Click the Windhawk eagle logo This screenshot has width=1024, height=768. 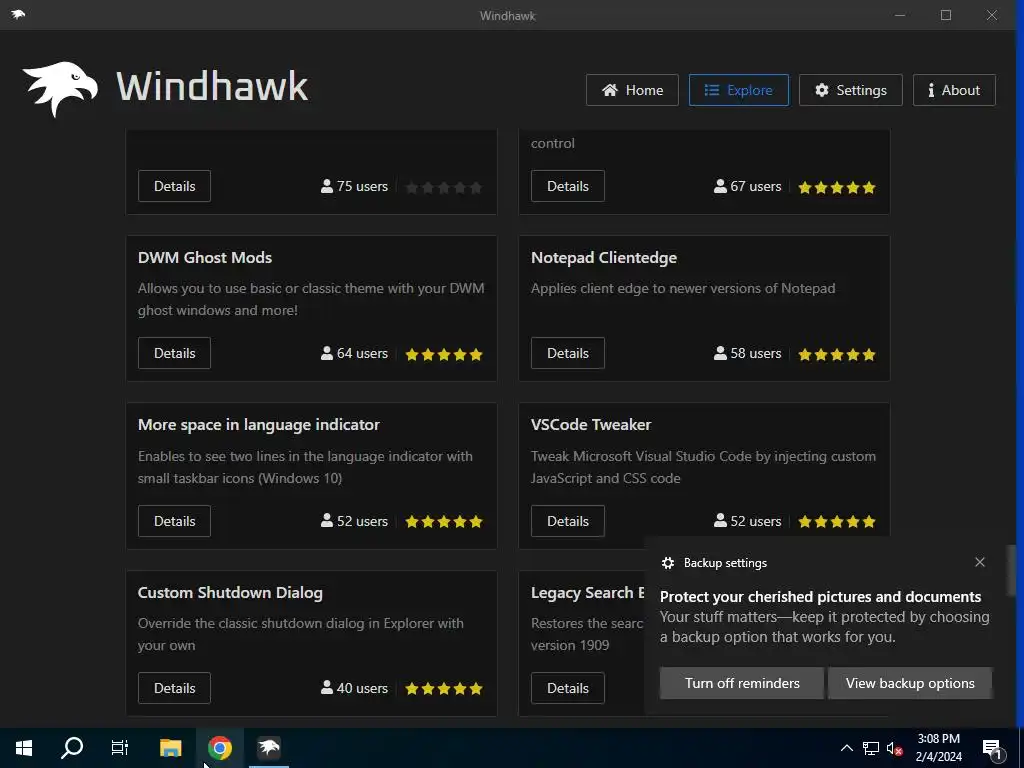(x=60, y=89)
